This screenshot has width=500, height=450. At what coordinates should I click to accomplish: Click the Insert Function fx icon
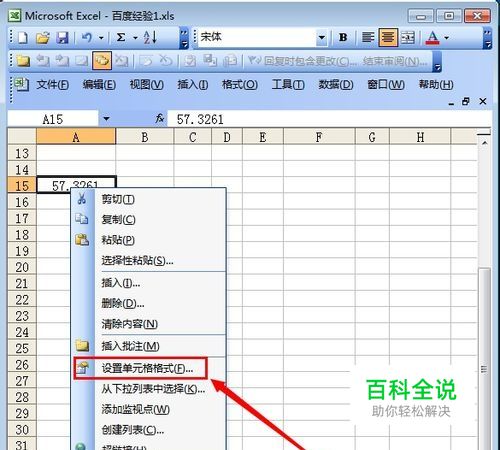[160, 118]
